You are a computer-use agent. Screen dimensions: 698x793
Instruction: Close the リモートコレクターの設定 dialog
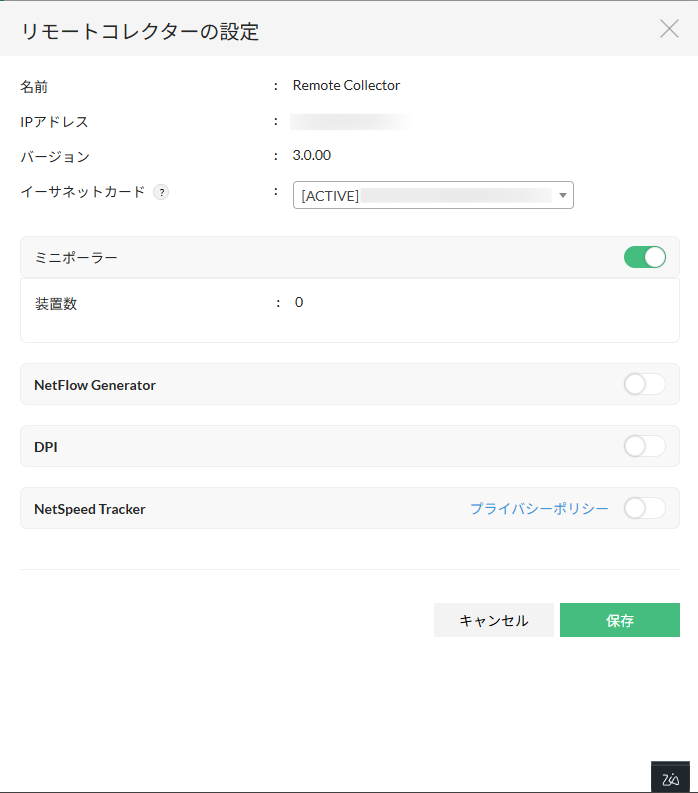tap(669, 29)
